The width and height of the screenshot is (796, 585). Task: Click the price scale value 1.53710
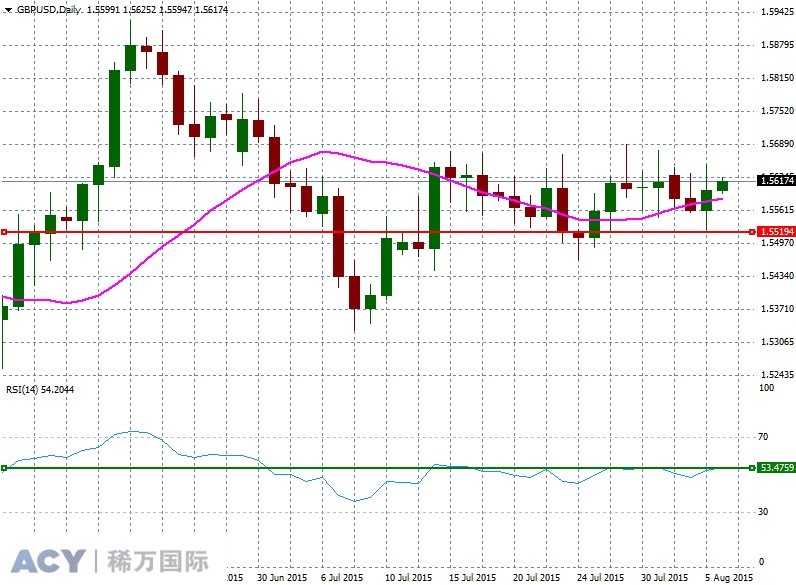777,309
